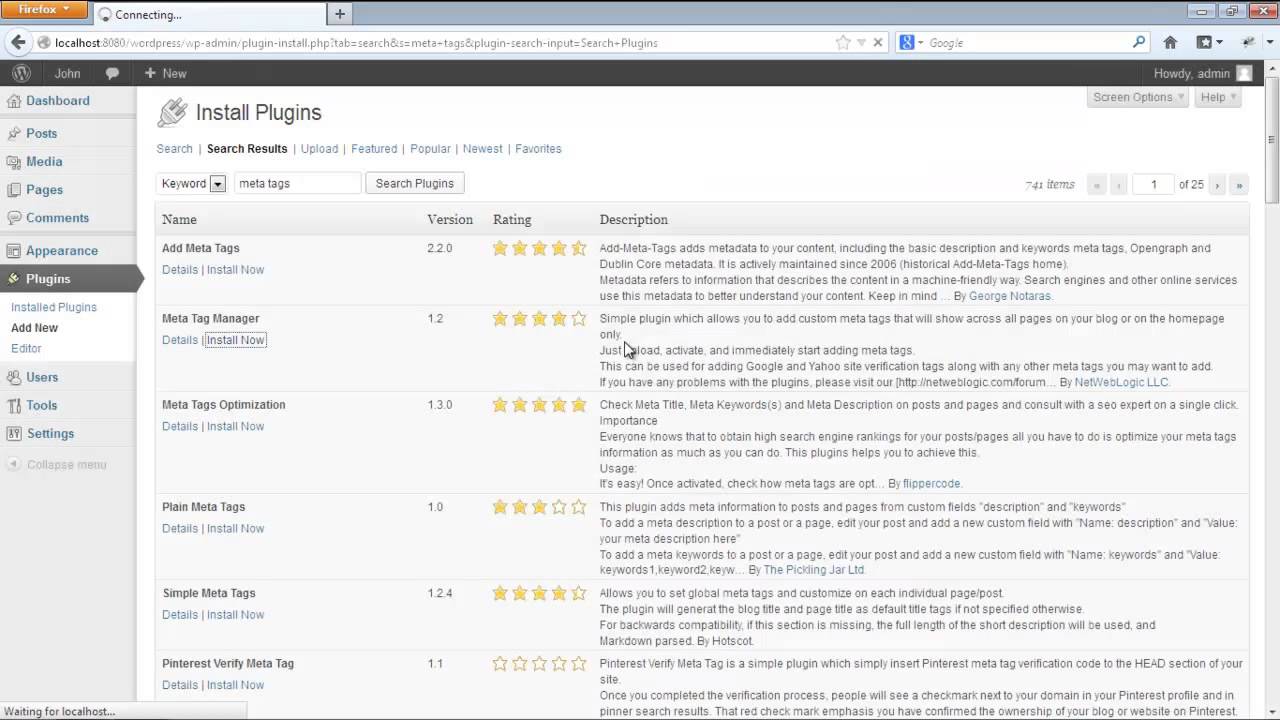1280x720 pixels.
Task: Expand the Help panel
Action: click(x=1219, y=97)
